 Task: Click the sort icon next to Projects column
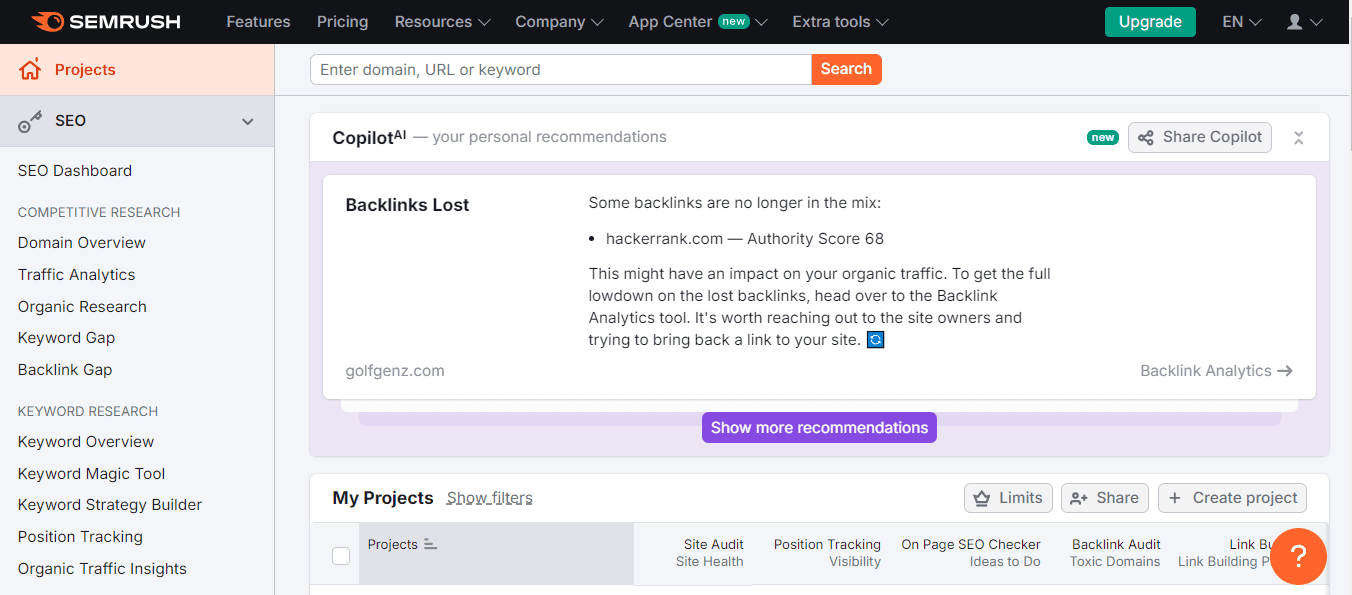tap(431, 544)
